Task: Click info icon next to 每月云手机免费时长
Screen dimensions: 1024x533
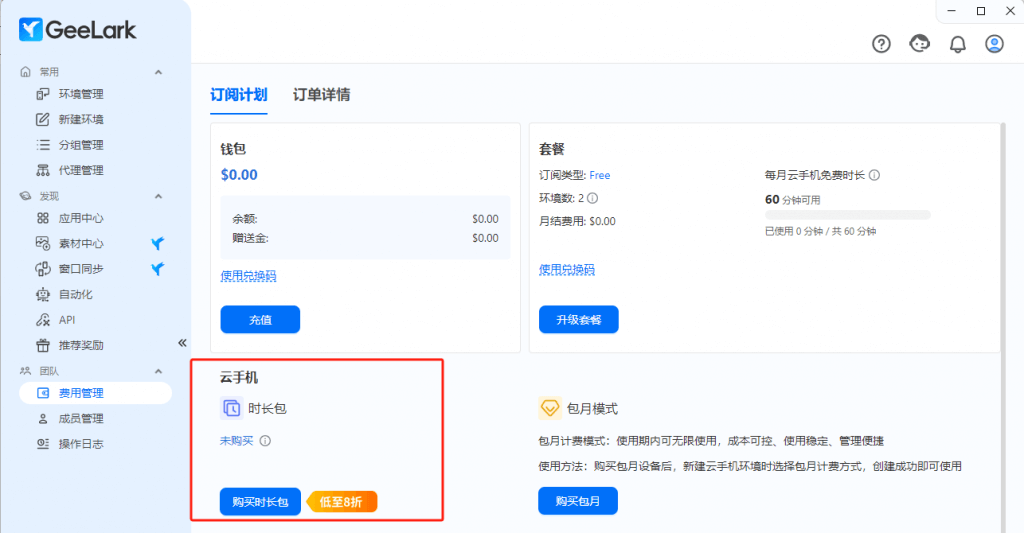Action: [x=874, y=175]
